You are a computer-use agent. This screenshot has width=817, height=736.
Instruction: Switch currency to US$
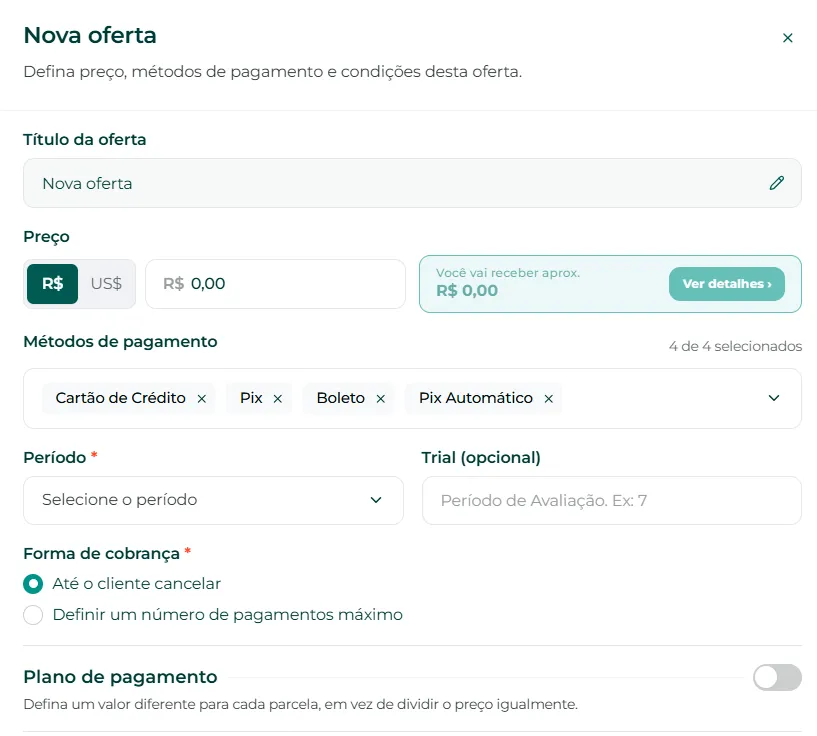106,284
